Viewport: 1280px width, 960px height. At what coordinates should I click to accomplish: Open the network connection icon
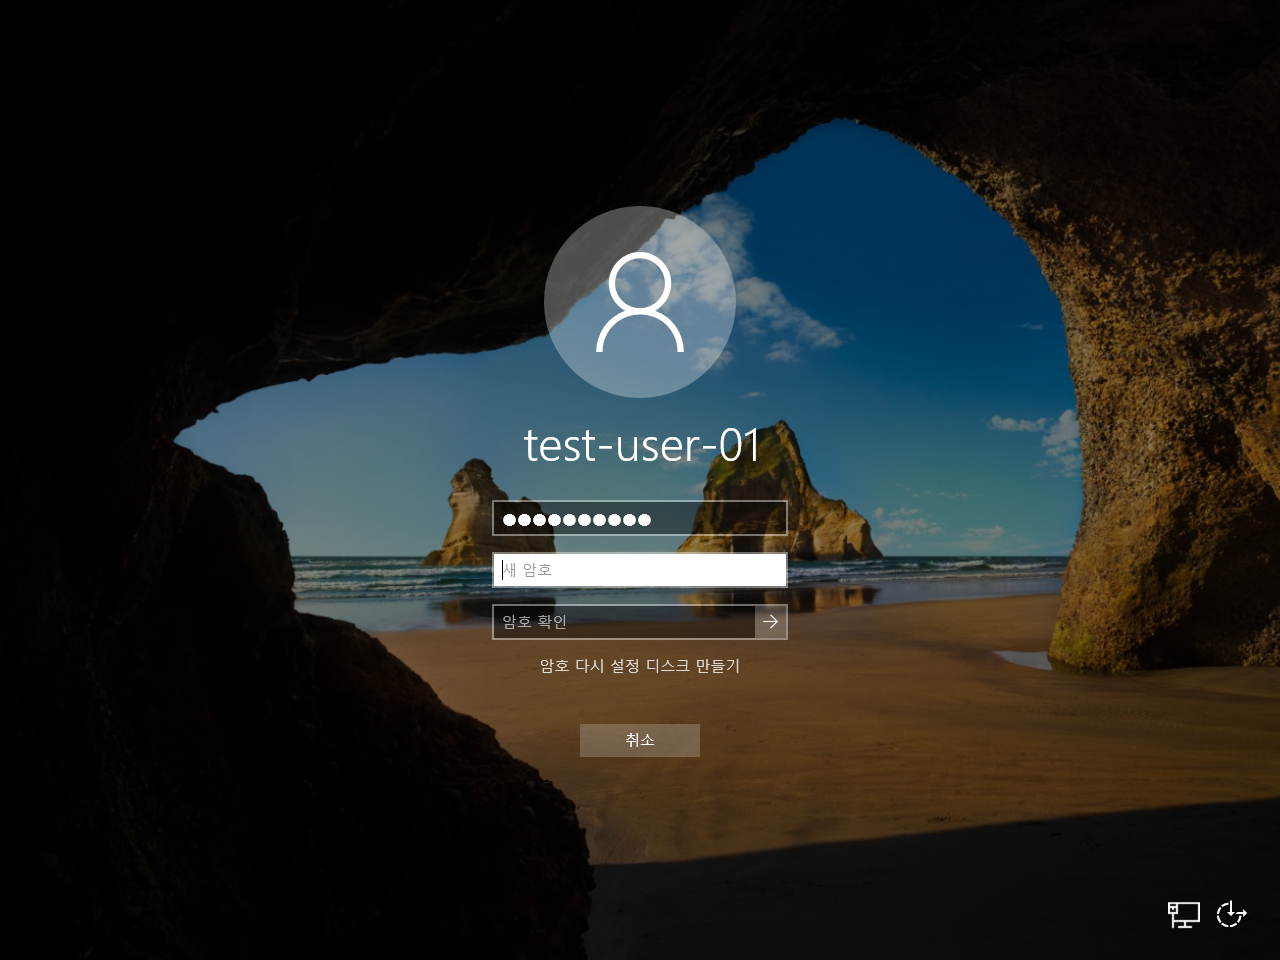point(1184,914)
